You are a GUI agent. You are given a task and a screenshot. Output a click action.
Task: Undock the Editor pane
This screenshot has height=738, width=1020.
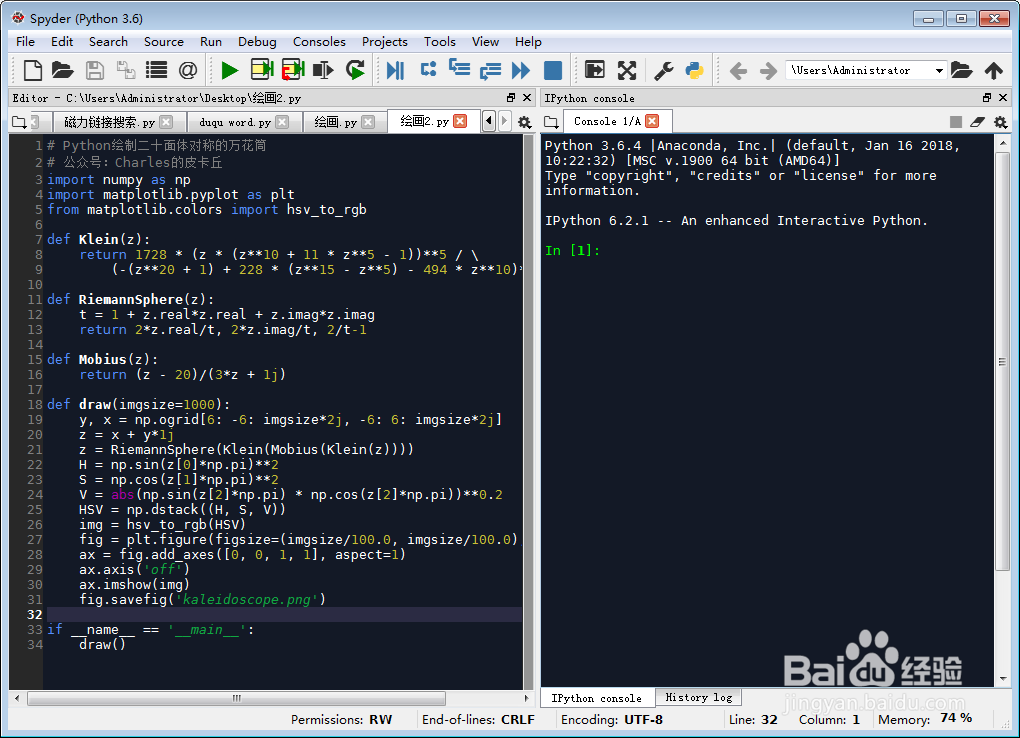coord(511,98)
